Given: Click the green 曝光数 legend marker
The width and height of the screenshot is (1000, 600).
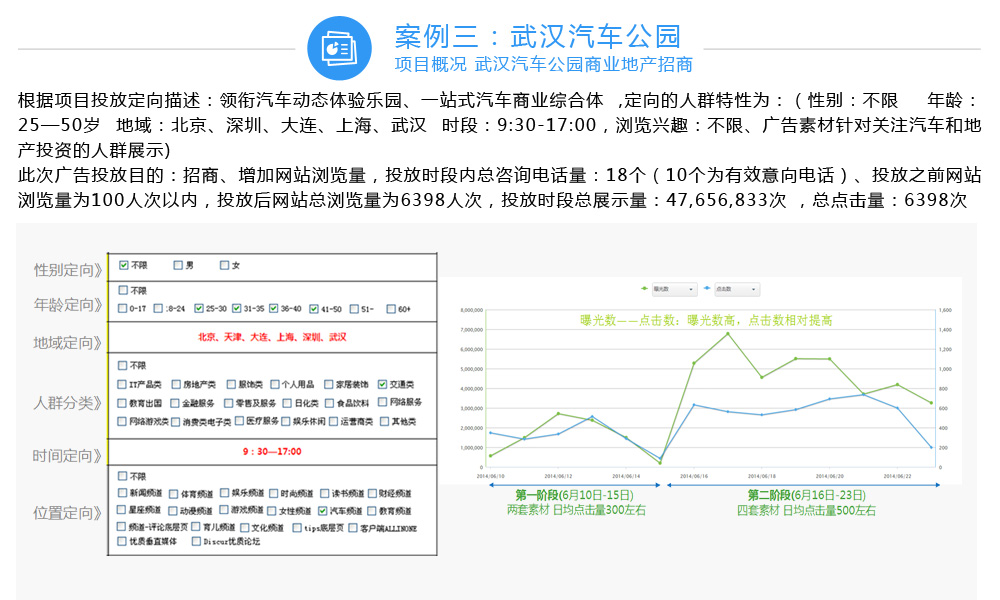Looking at the screenshot, I should (645, 289).
